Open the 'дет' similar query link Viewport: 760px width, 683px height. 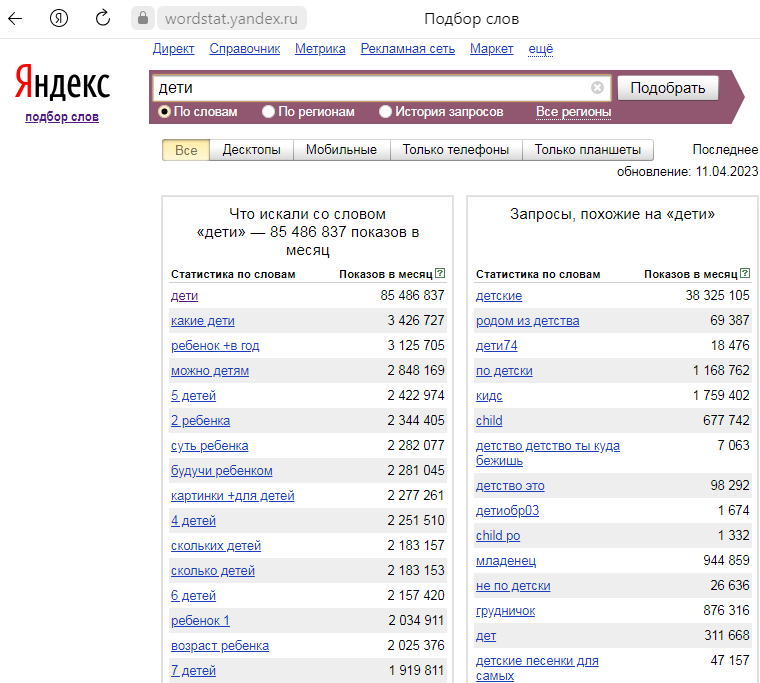click(486, 636)
